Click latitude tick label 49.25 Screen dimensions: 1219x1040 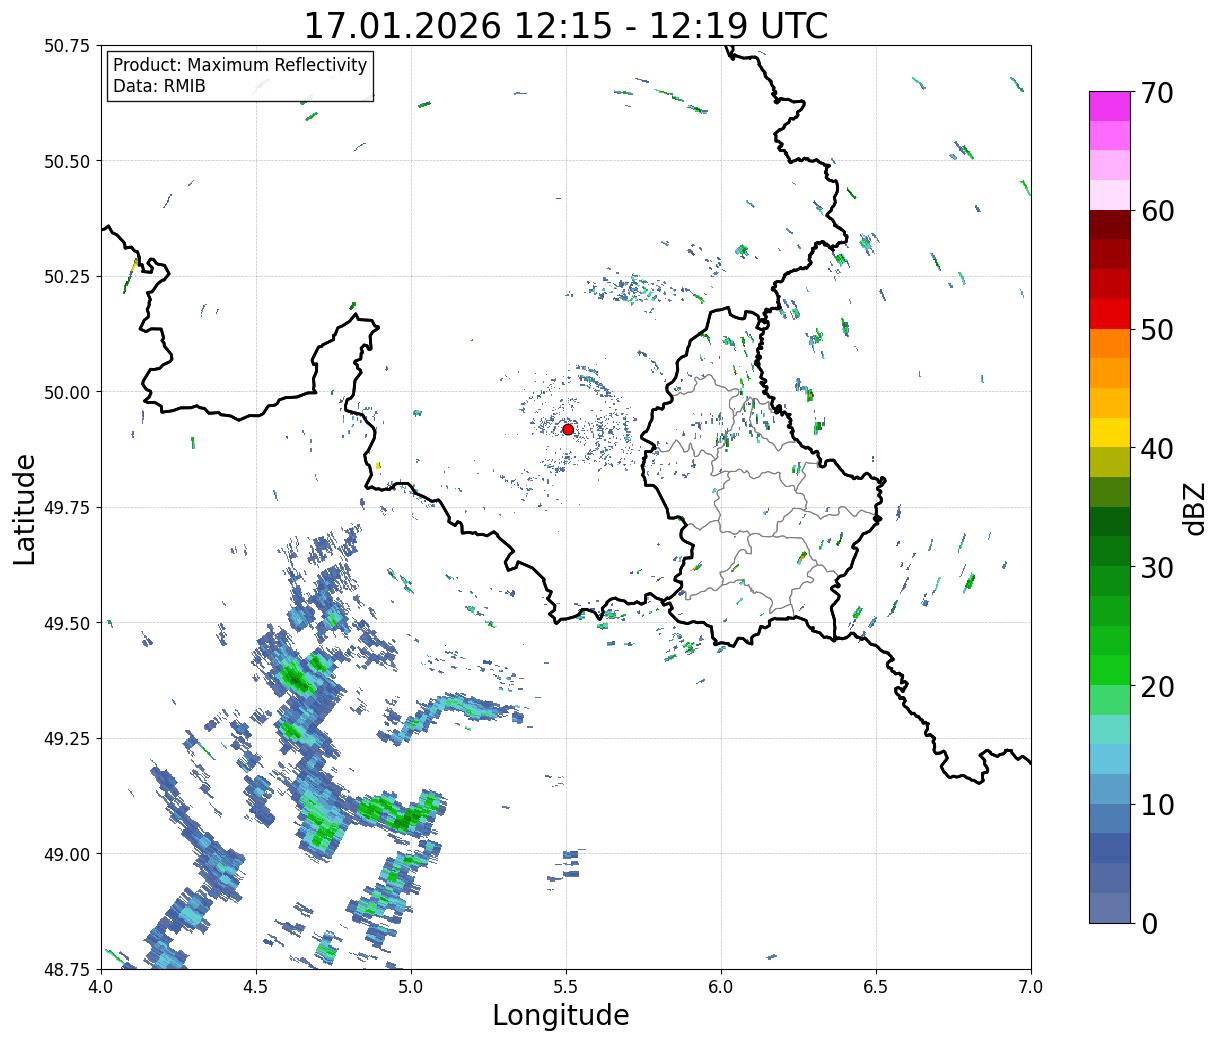pos(67,739)
